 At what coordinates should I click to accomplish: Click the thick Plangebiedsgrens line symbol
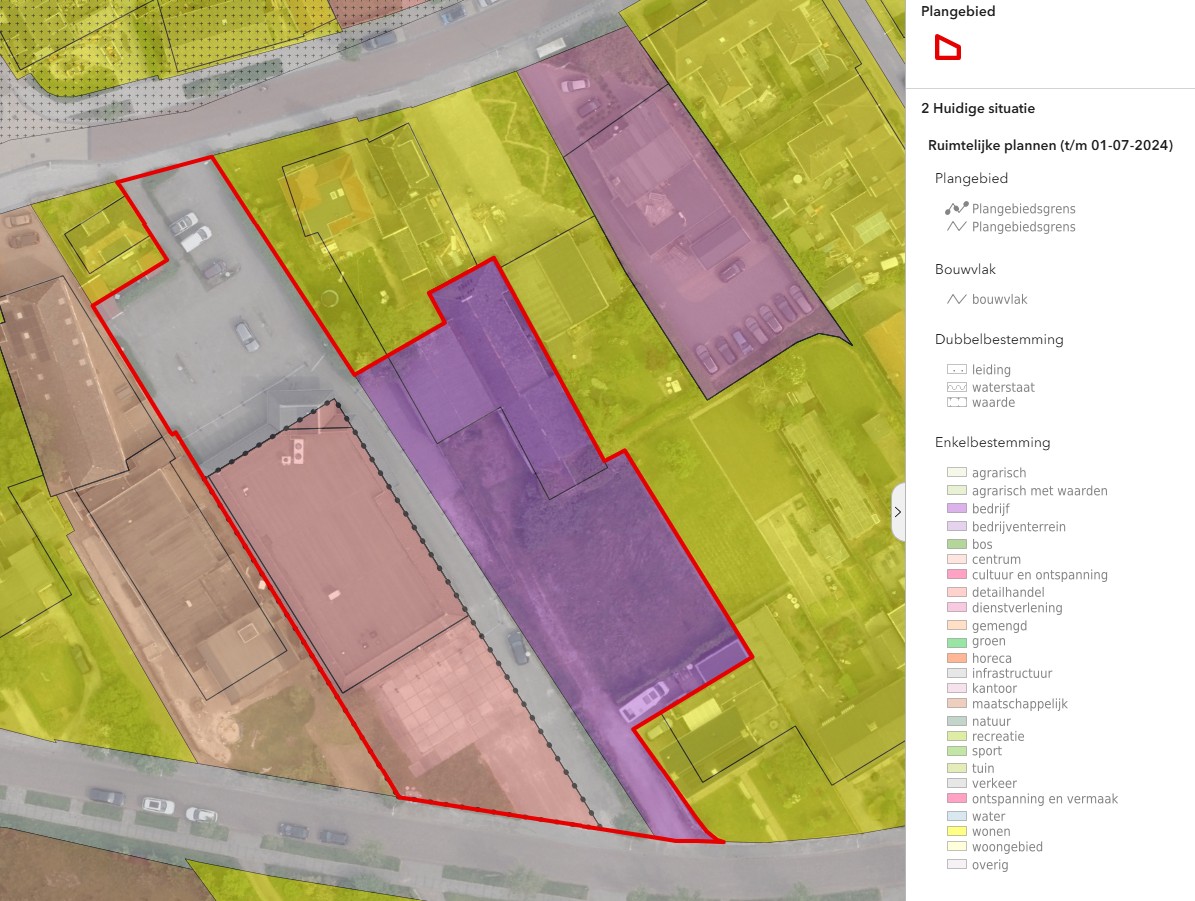point(956,208)
